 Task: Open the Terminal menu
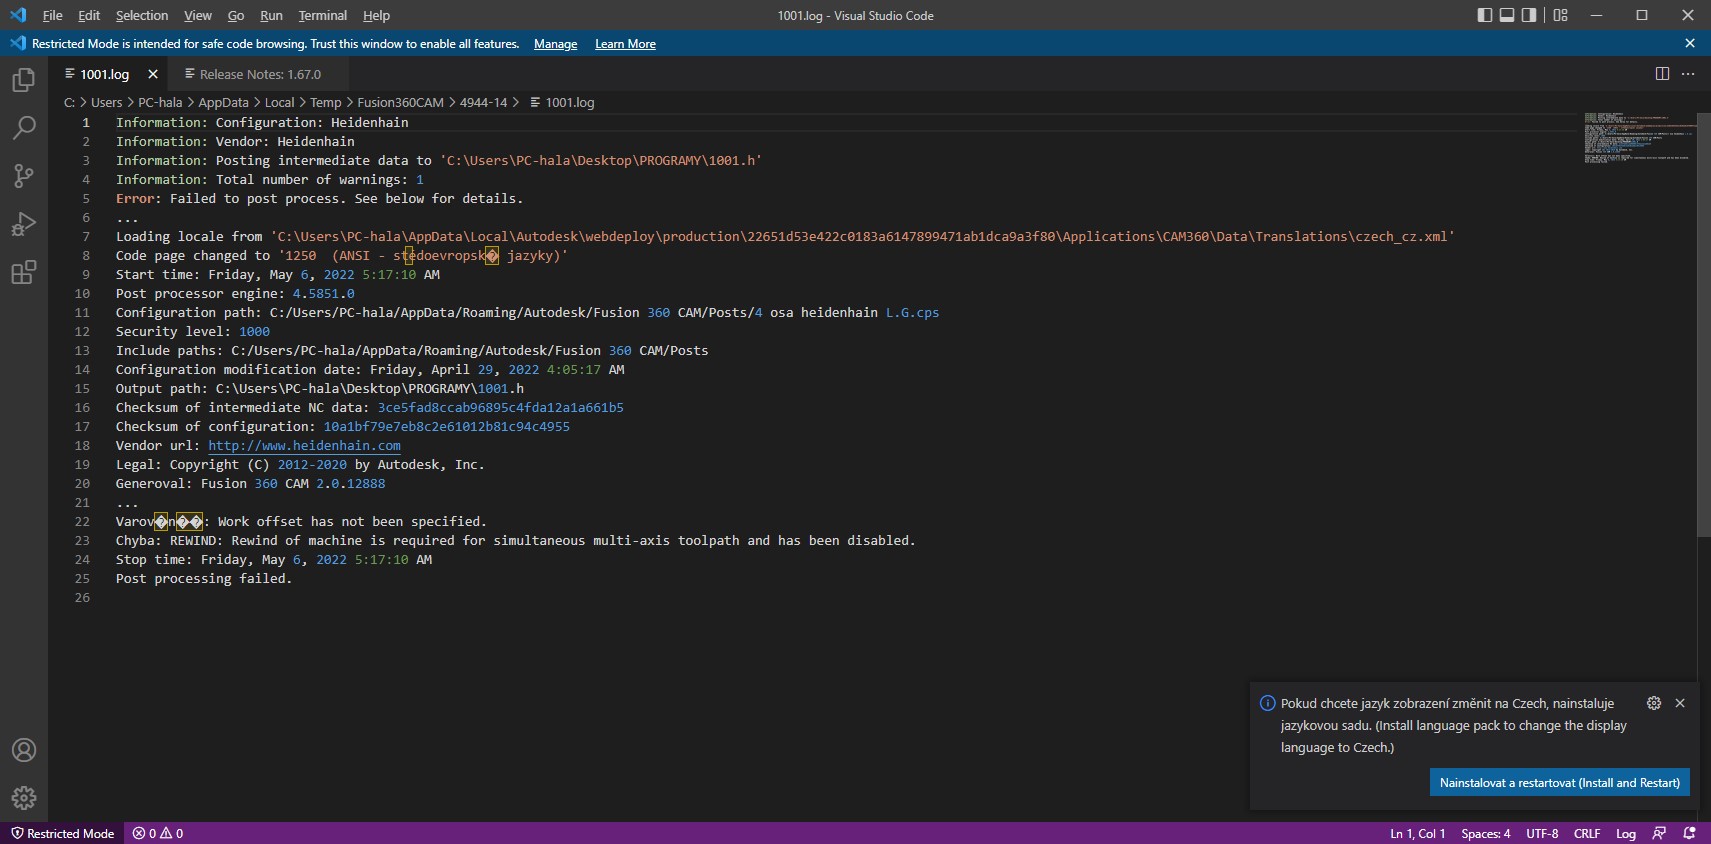[322, 15]
